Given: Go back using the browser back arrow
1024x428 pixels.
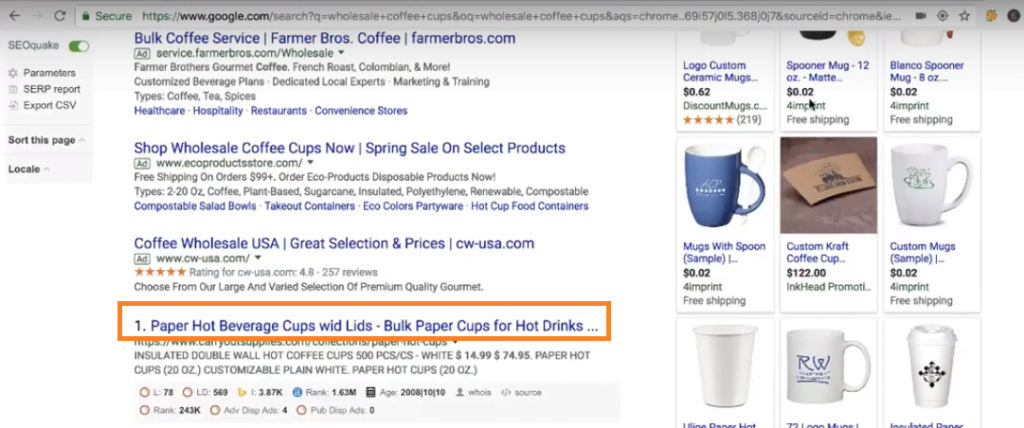Looking at the screenshot, I should click(14, 15).
